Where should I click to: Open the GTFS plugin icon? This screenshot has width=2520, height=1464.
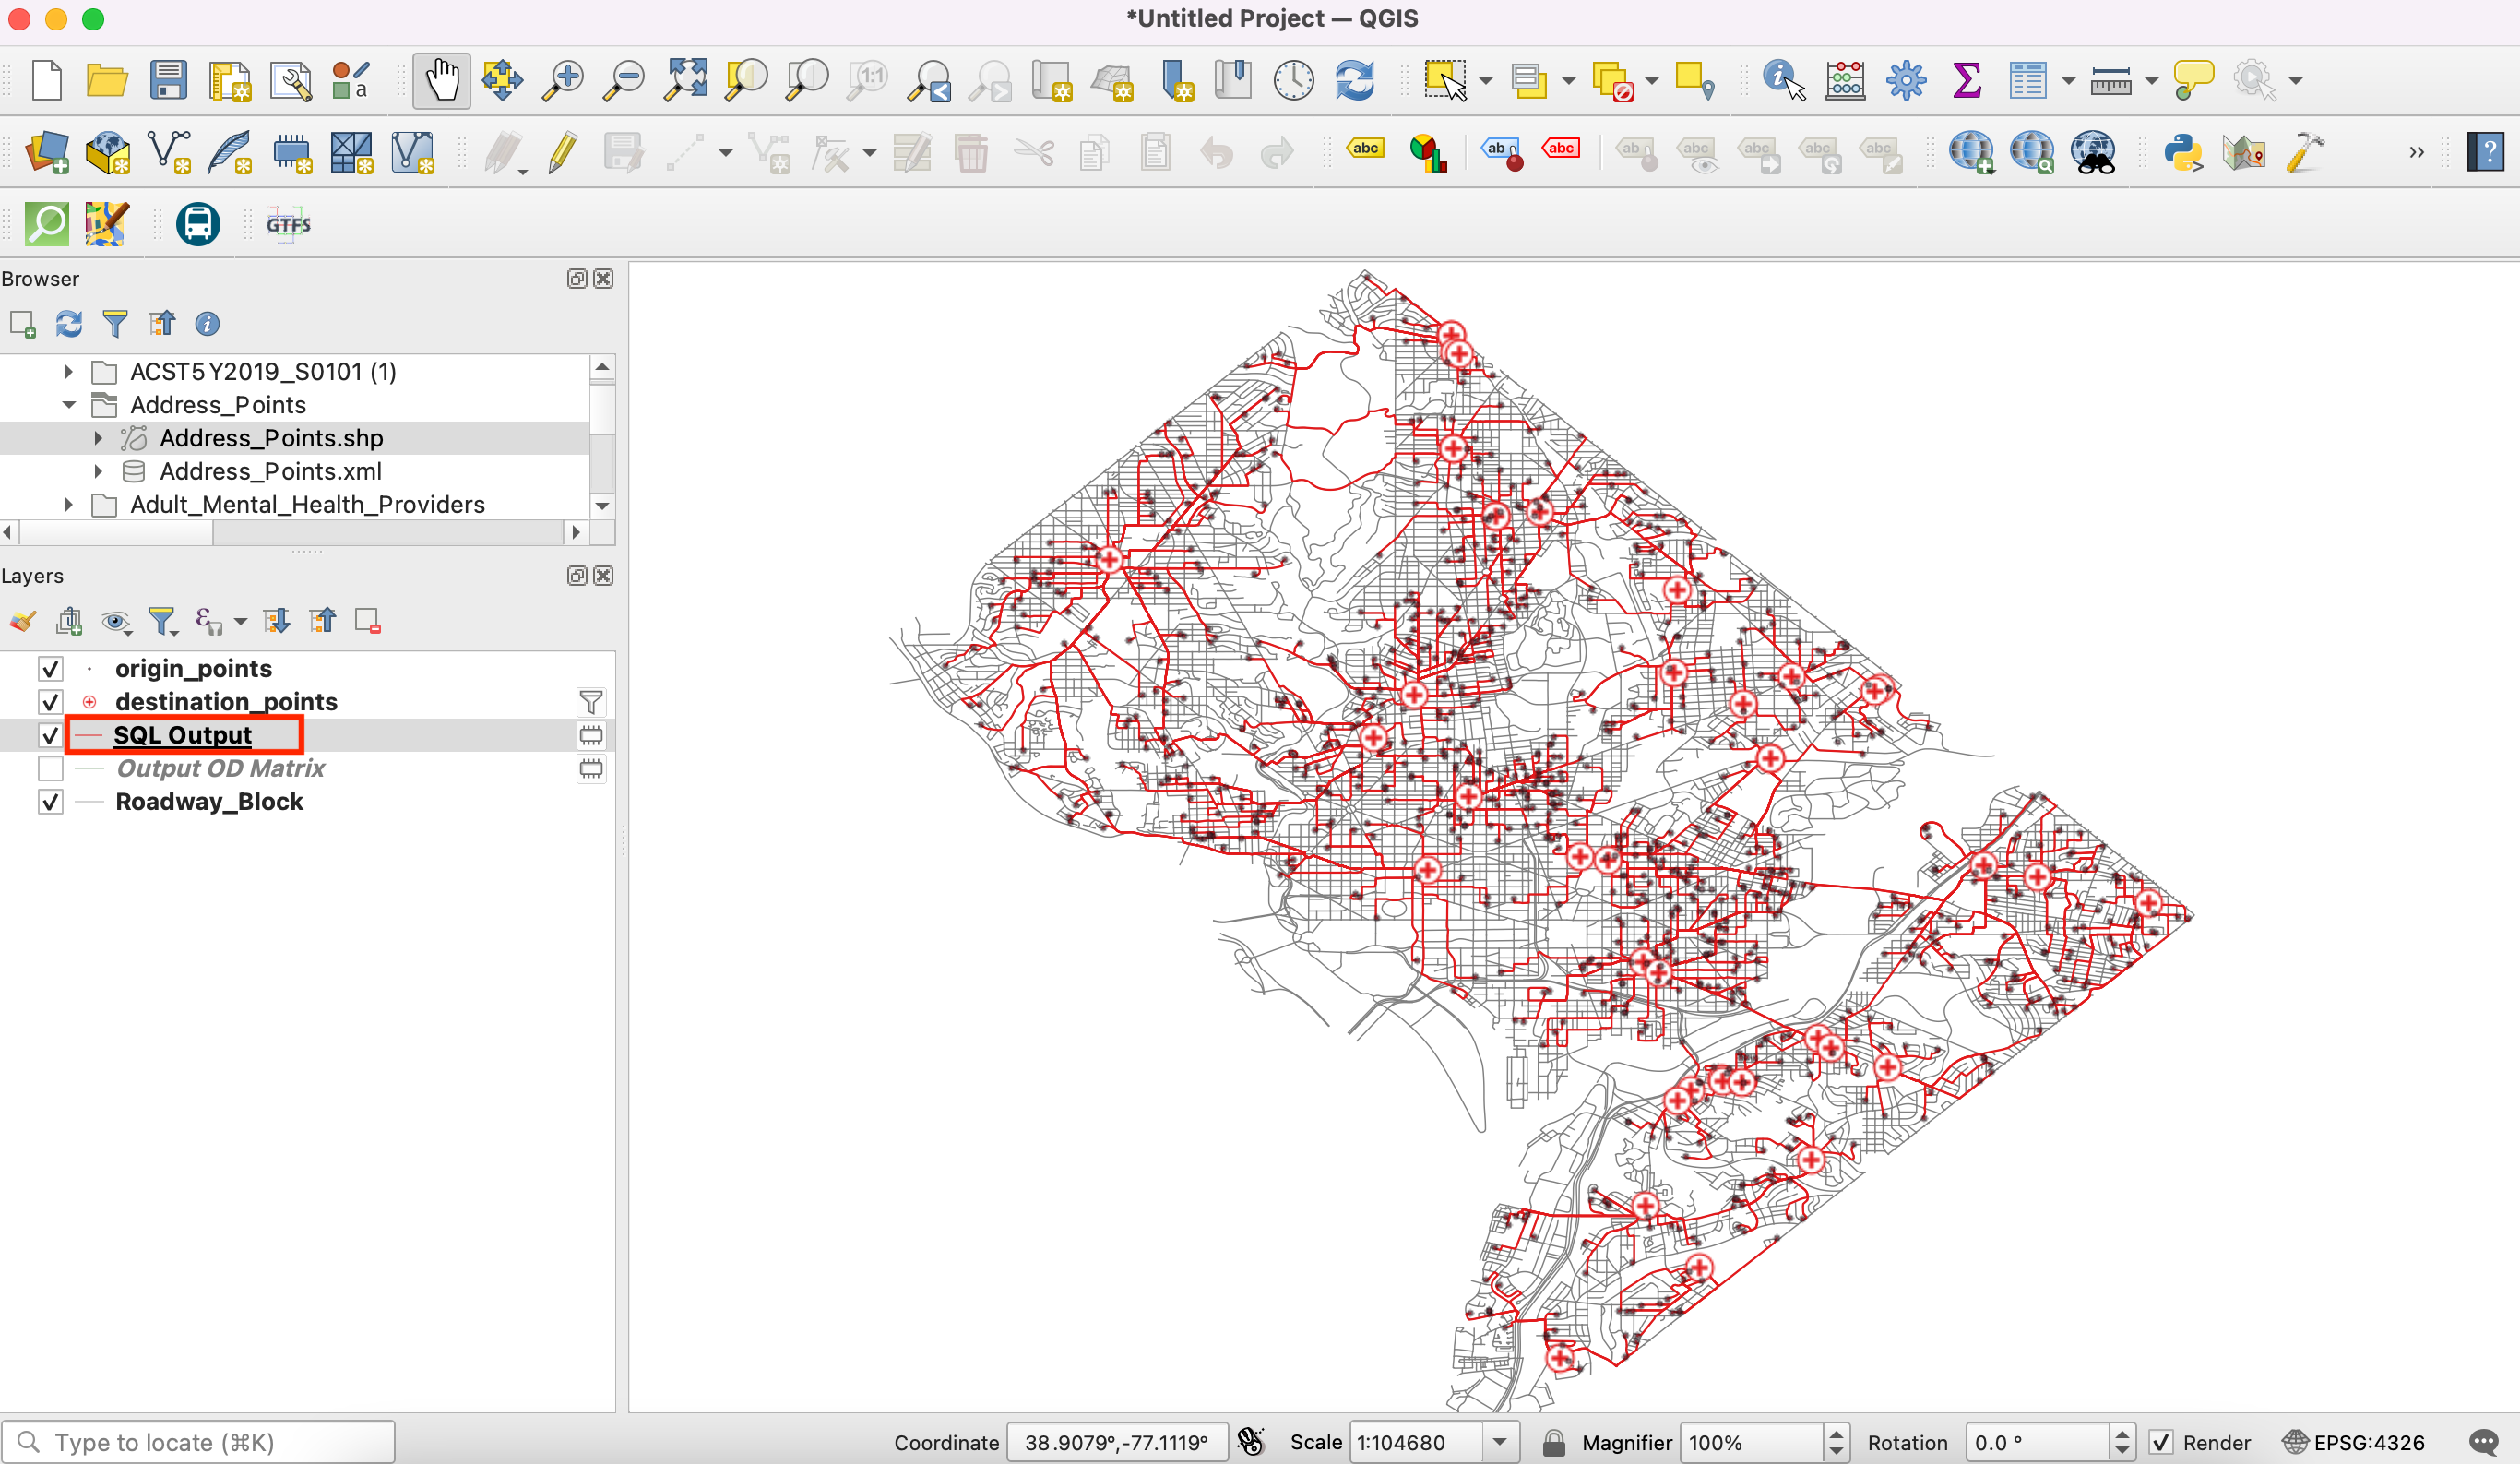(288, 224)
